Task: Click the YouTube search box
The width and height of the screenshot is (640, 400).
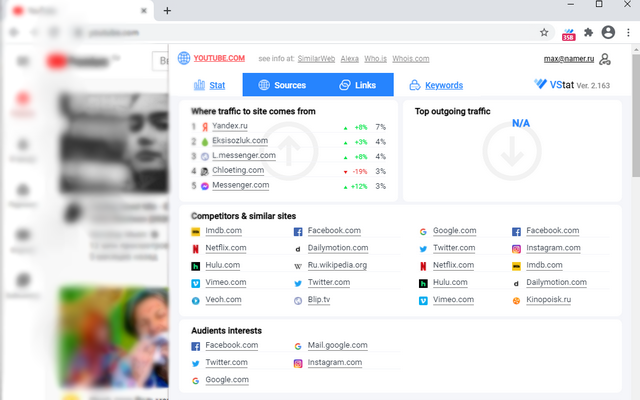Action: click(160, 61)
